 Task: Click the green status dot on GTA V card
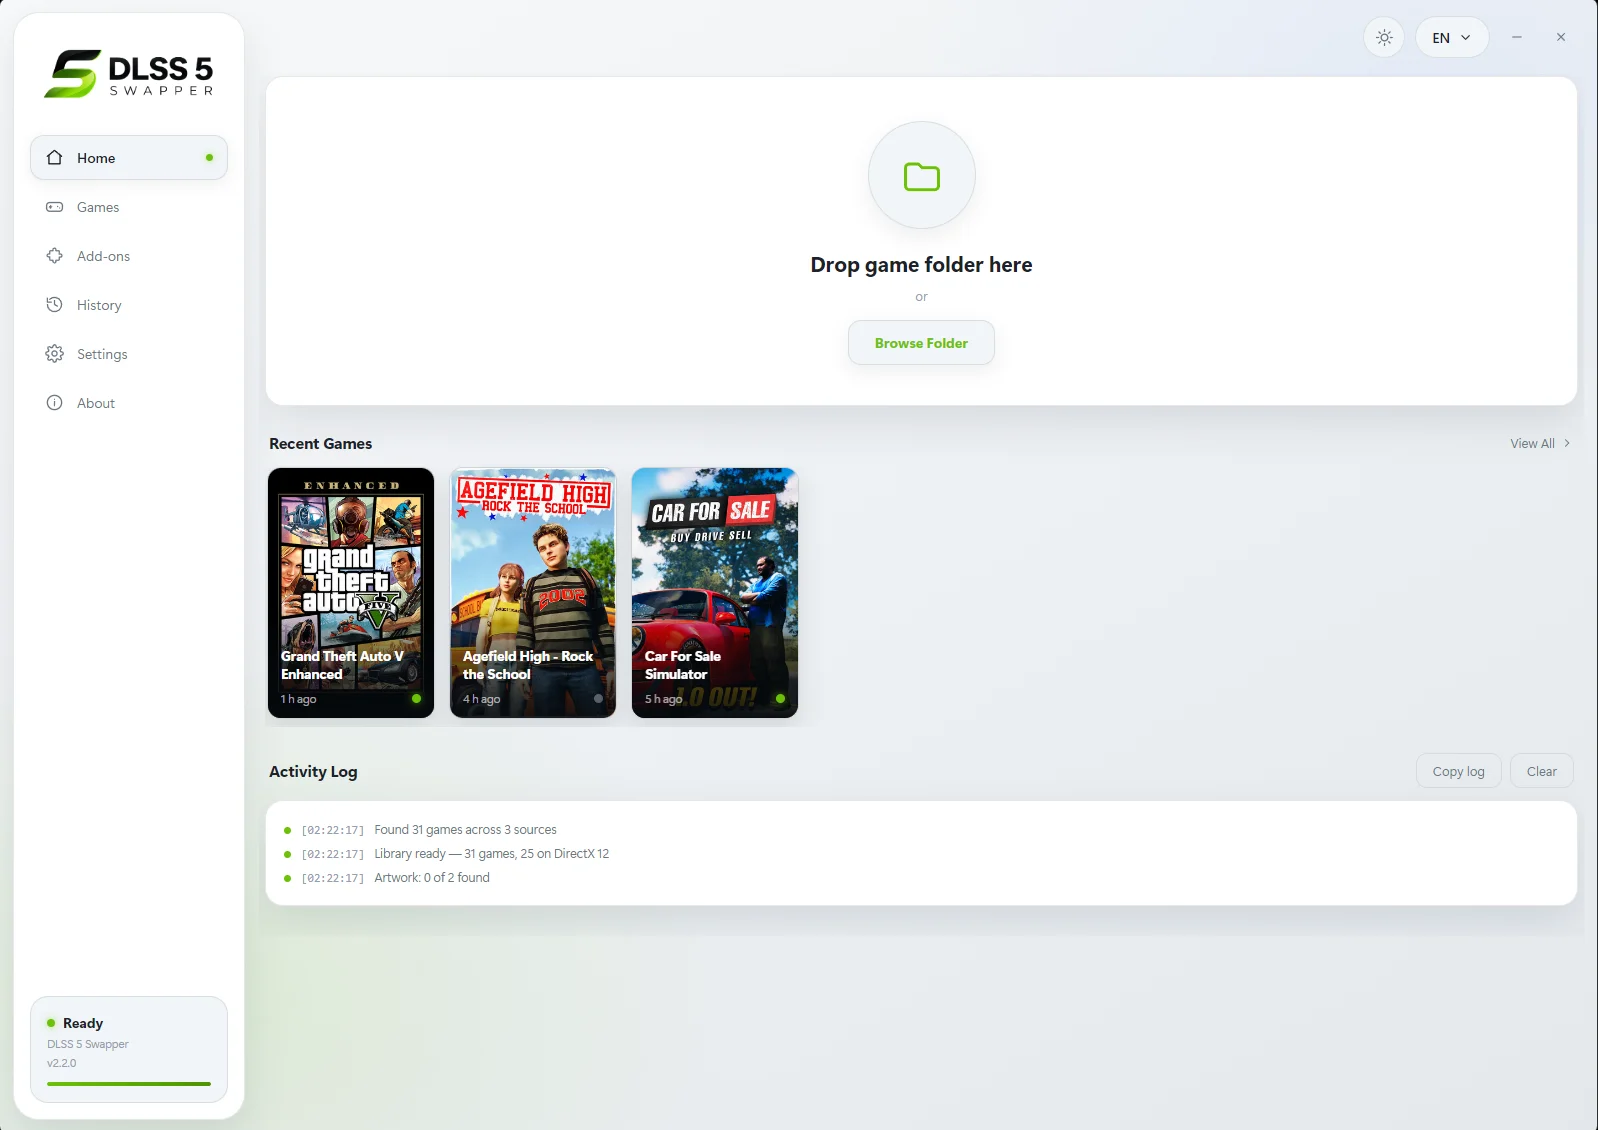pos(416,699)
